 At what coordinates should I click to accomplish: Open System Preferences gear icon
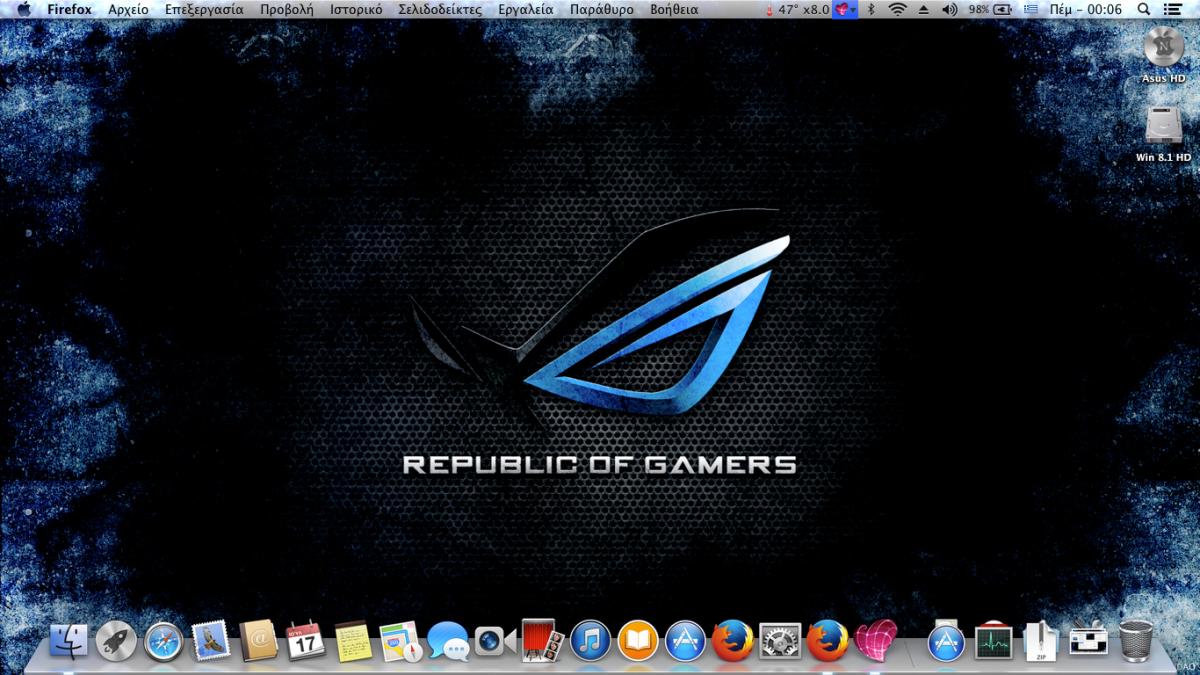780,640
